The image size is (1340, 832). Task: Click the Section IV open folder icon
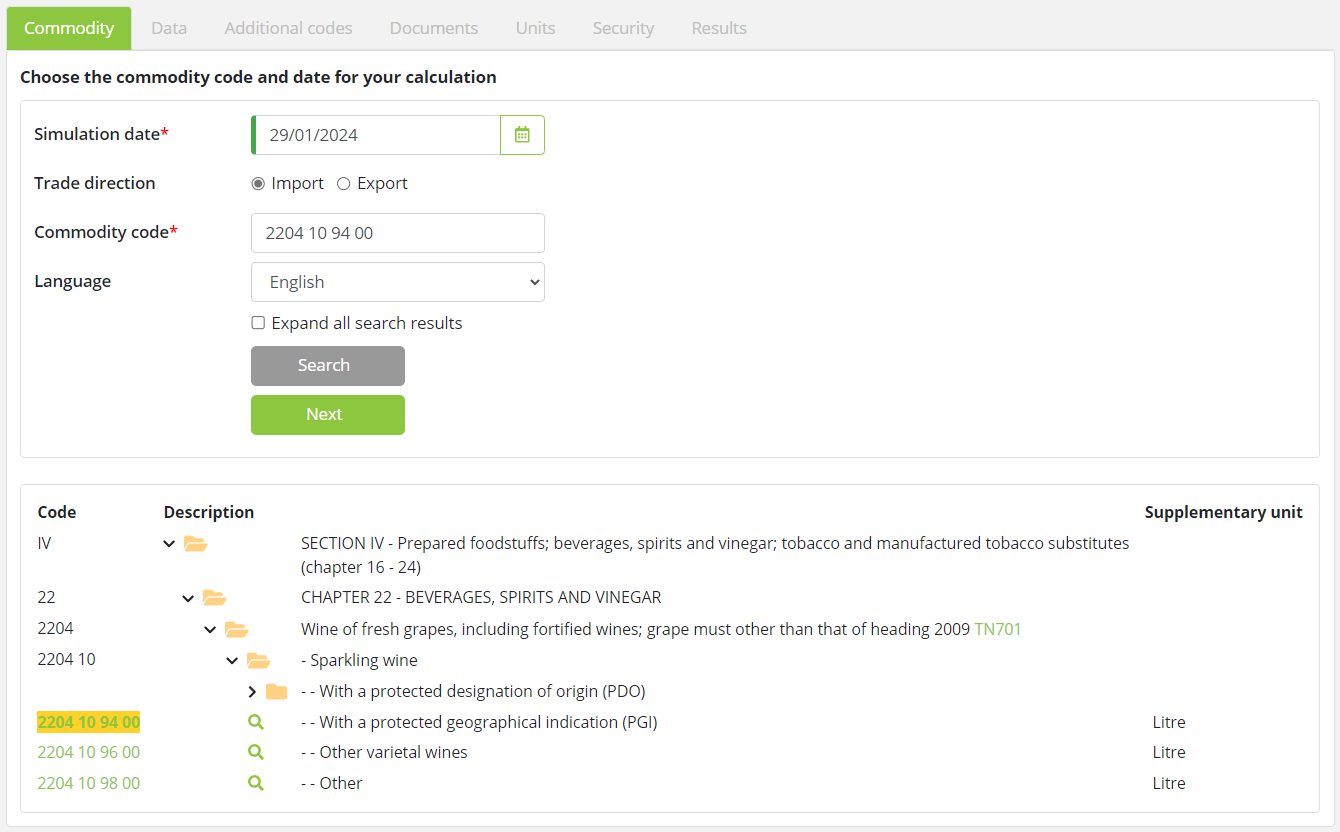click(196, 544)
